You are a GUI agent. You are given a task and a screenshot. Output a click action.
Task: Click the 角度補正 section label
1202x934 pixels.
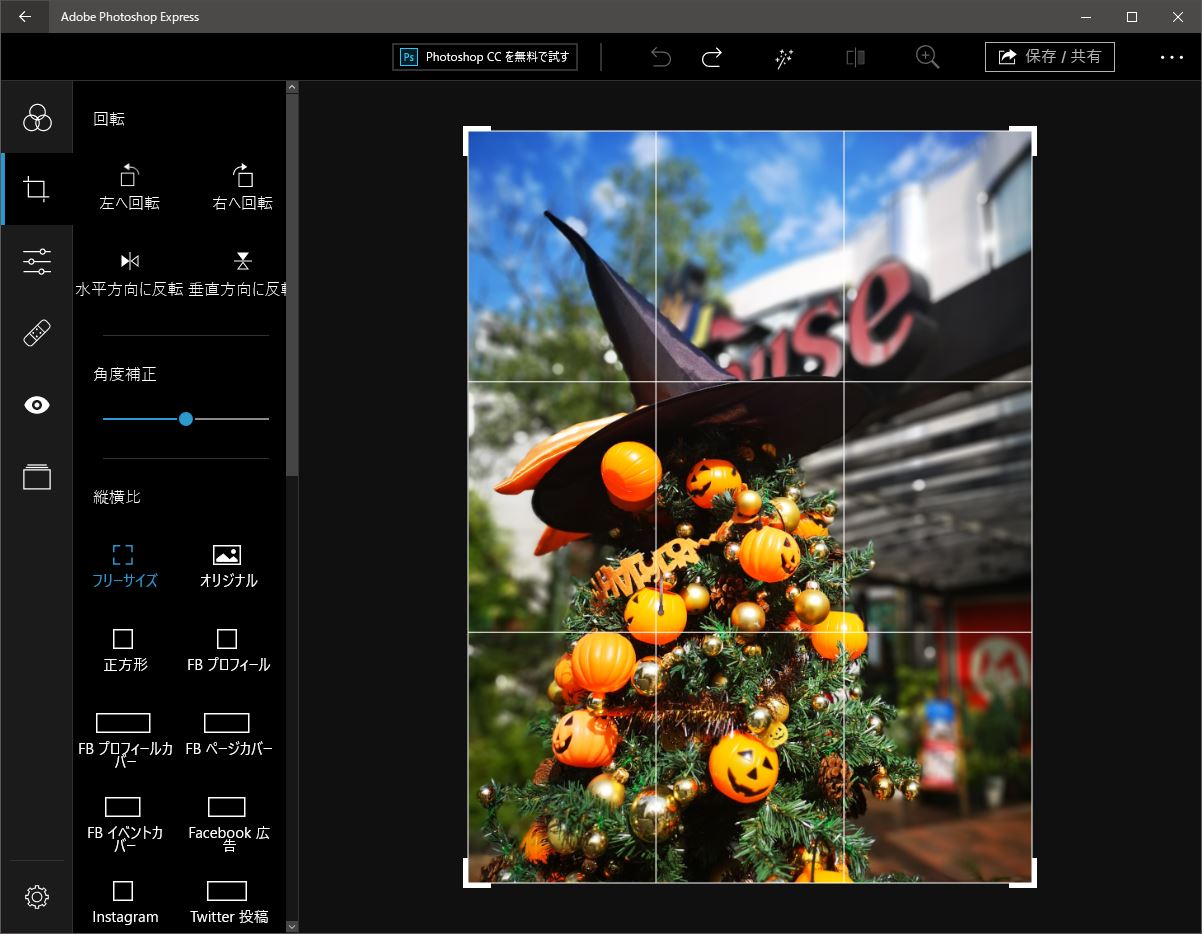[125, 374]
